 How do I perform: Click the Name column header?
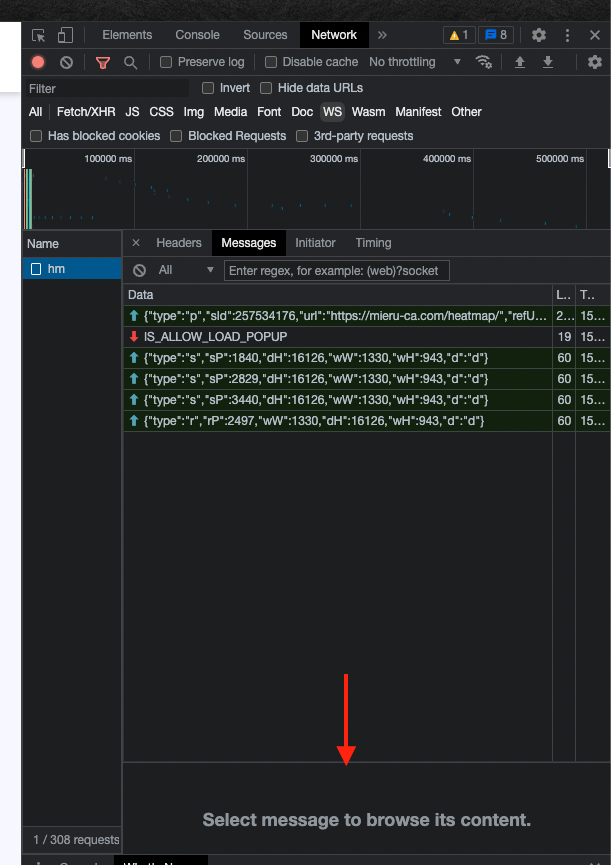click(x=72, y=244)
